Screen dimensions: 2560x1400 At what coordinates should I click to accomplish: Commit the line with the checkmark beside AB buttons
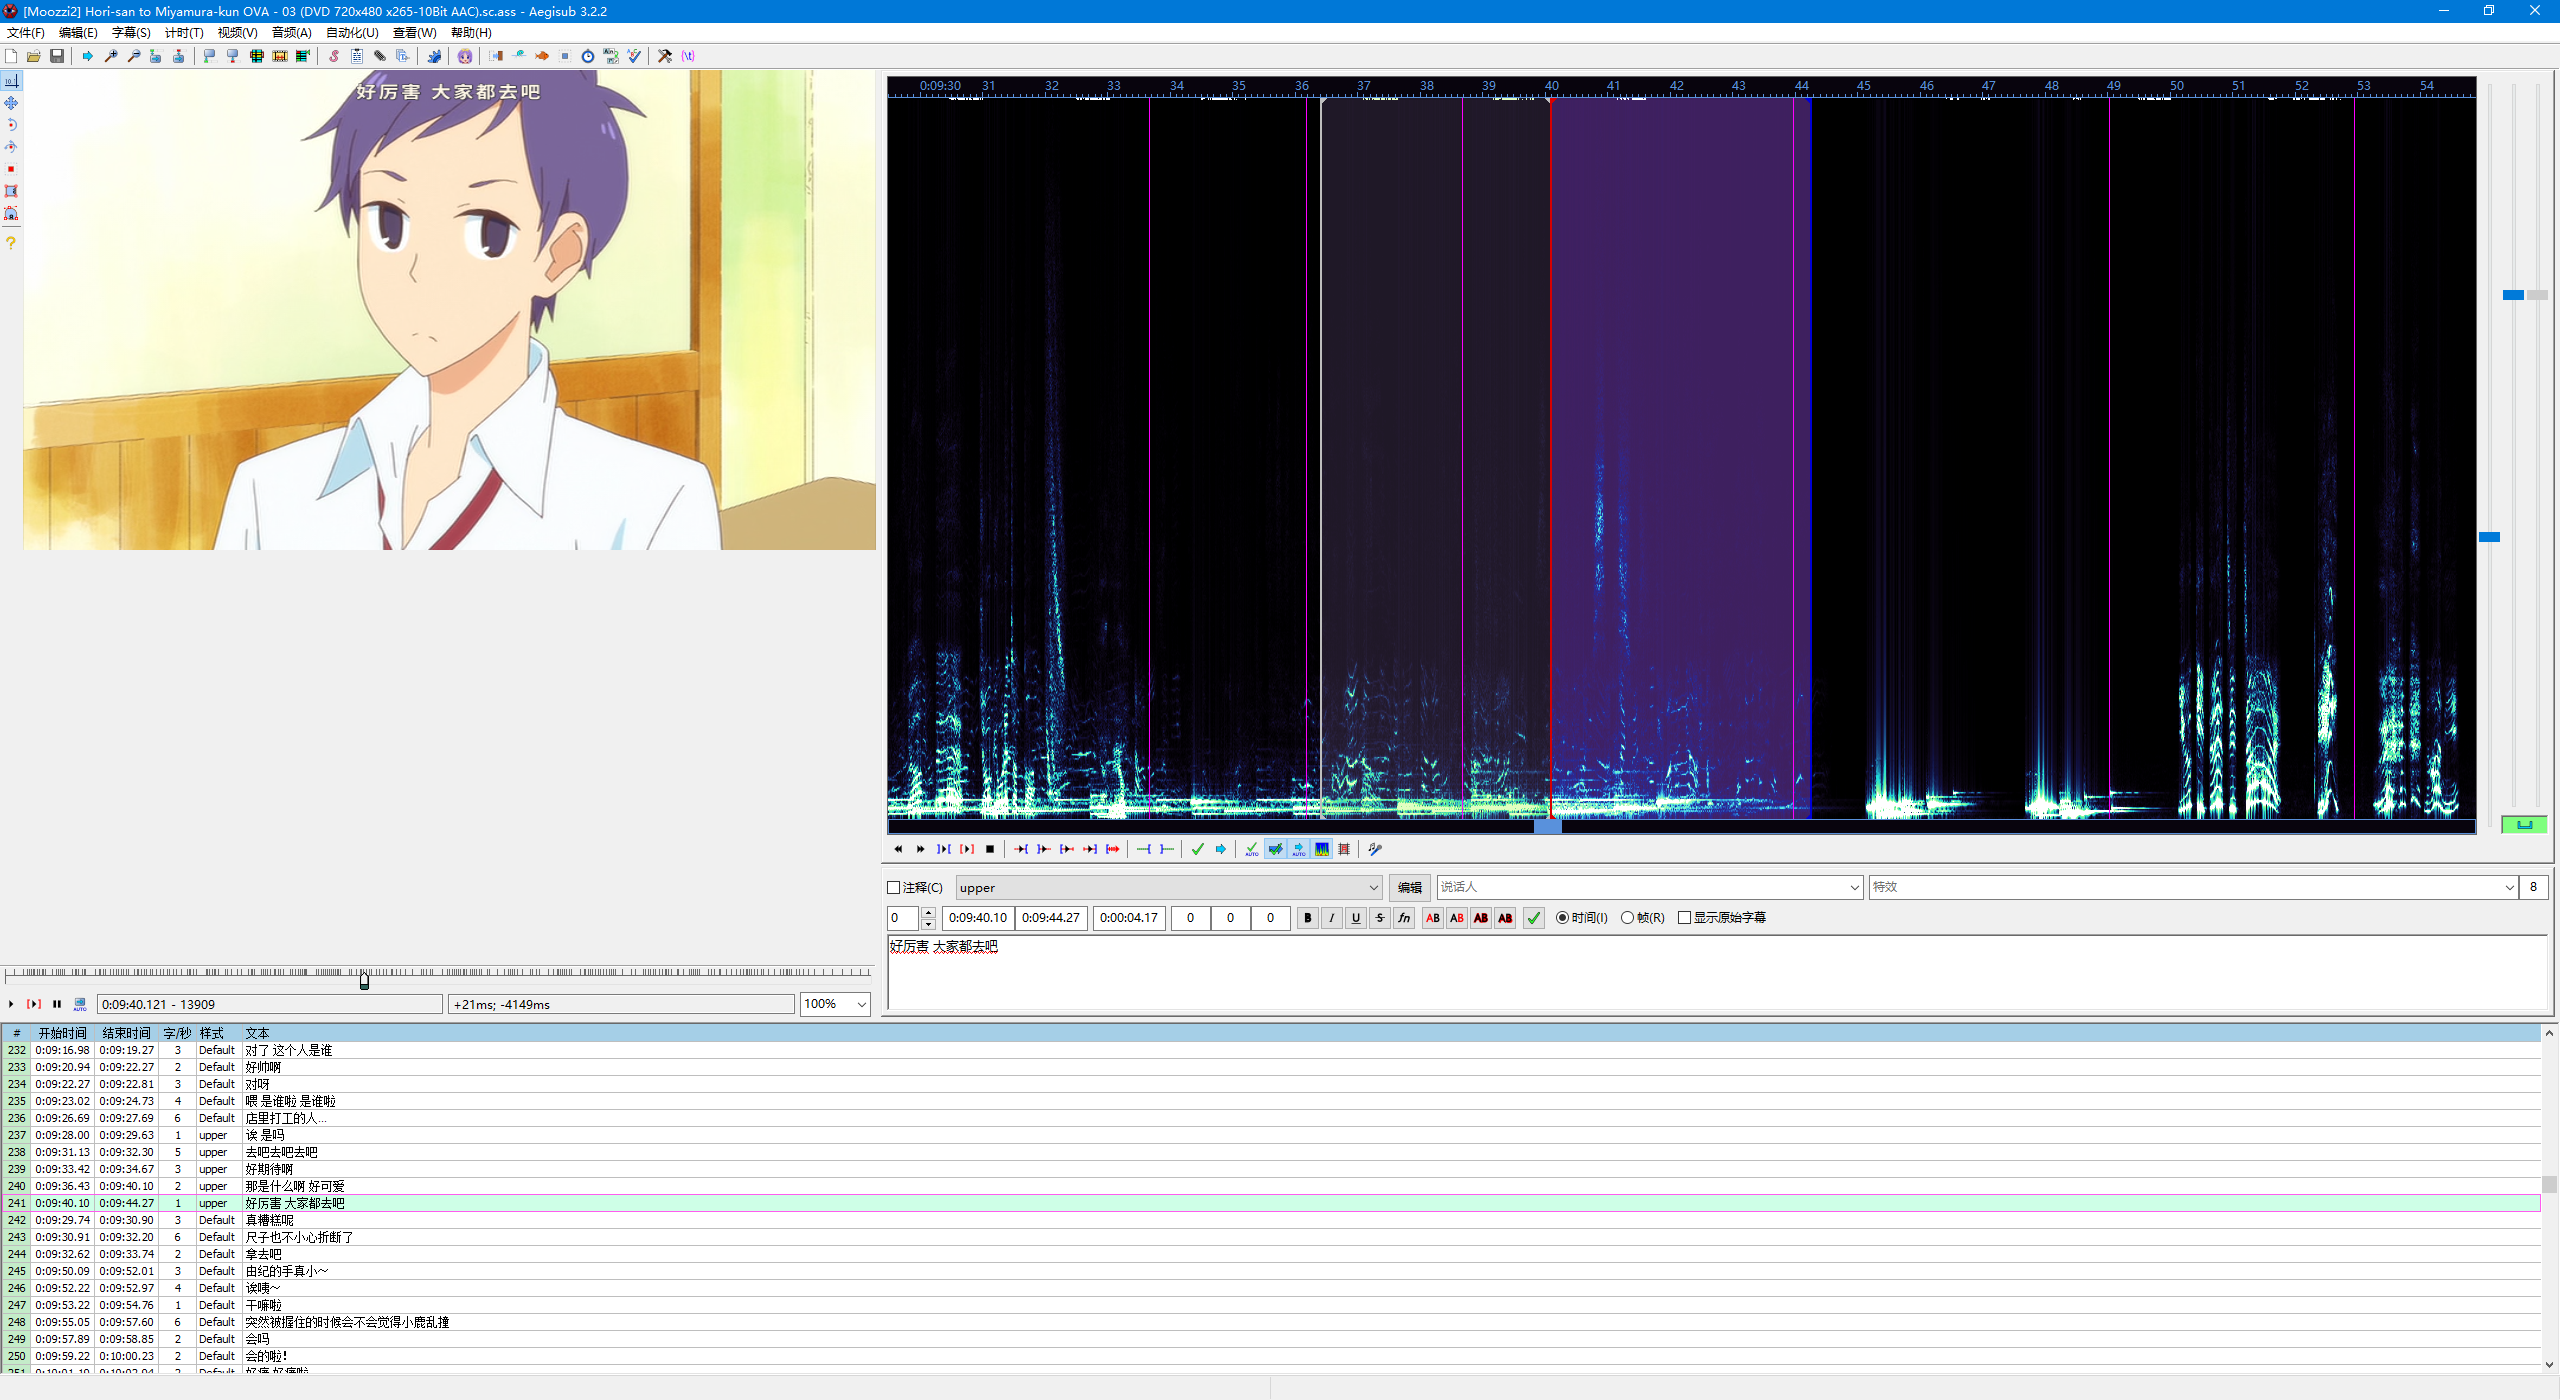point(1534,918)
